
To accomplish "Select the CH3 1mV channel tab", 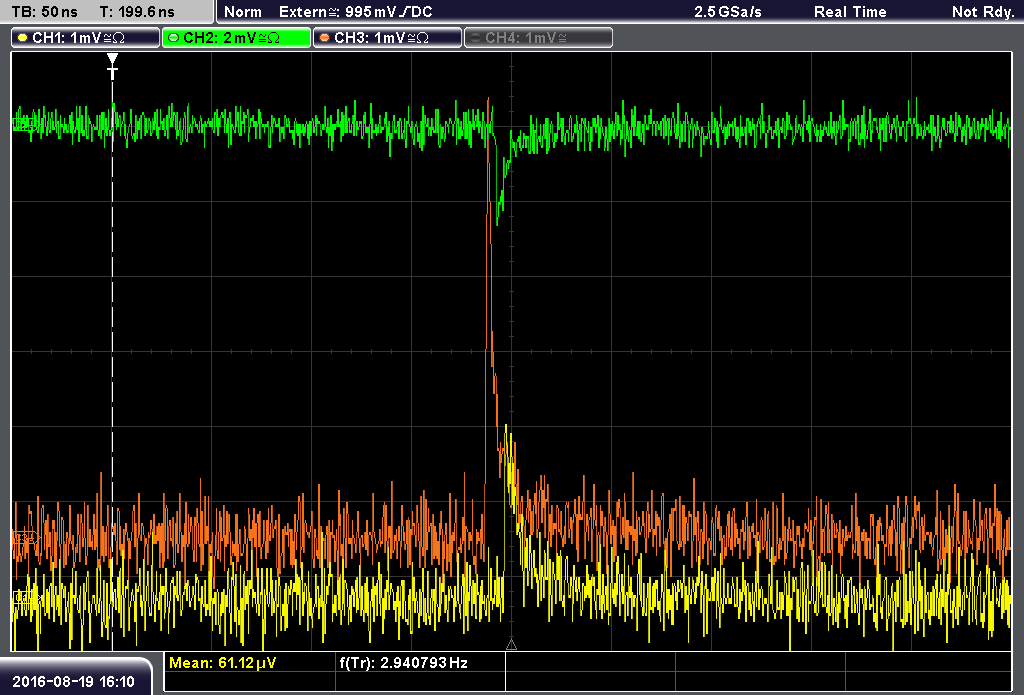I will (x=387, y=38).
